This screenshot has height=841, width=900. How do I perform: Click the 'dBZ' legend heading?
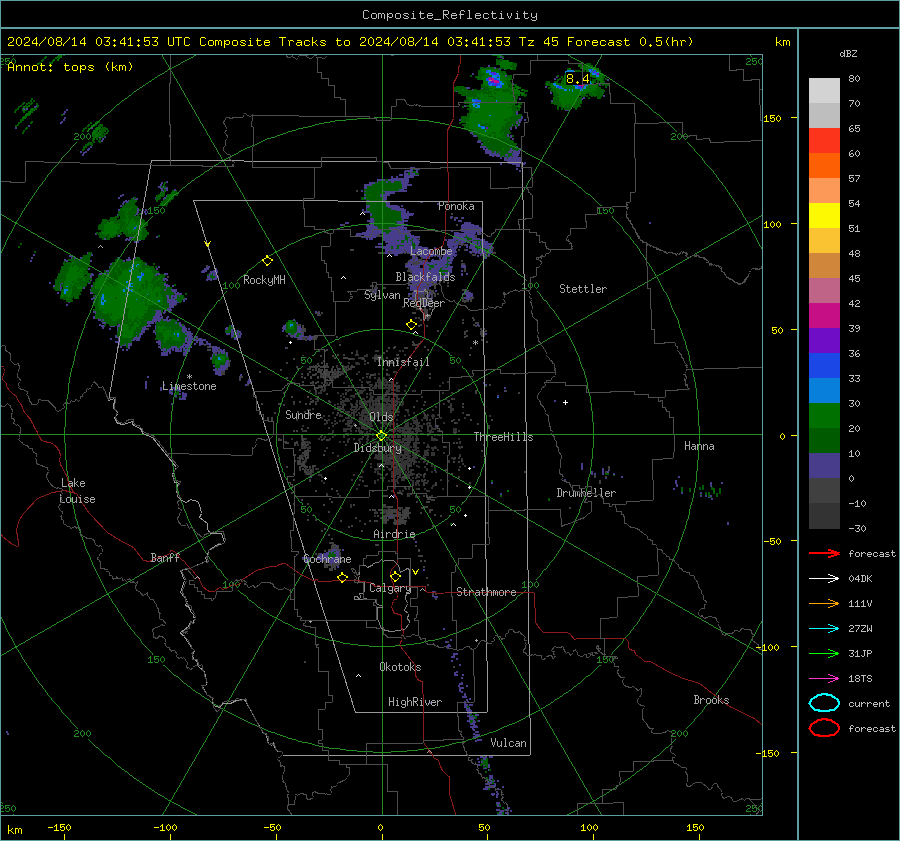point(848,54)
